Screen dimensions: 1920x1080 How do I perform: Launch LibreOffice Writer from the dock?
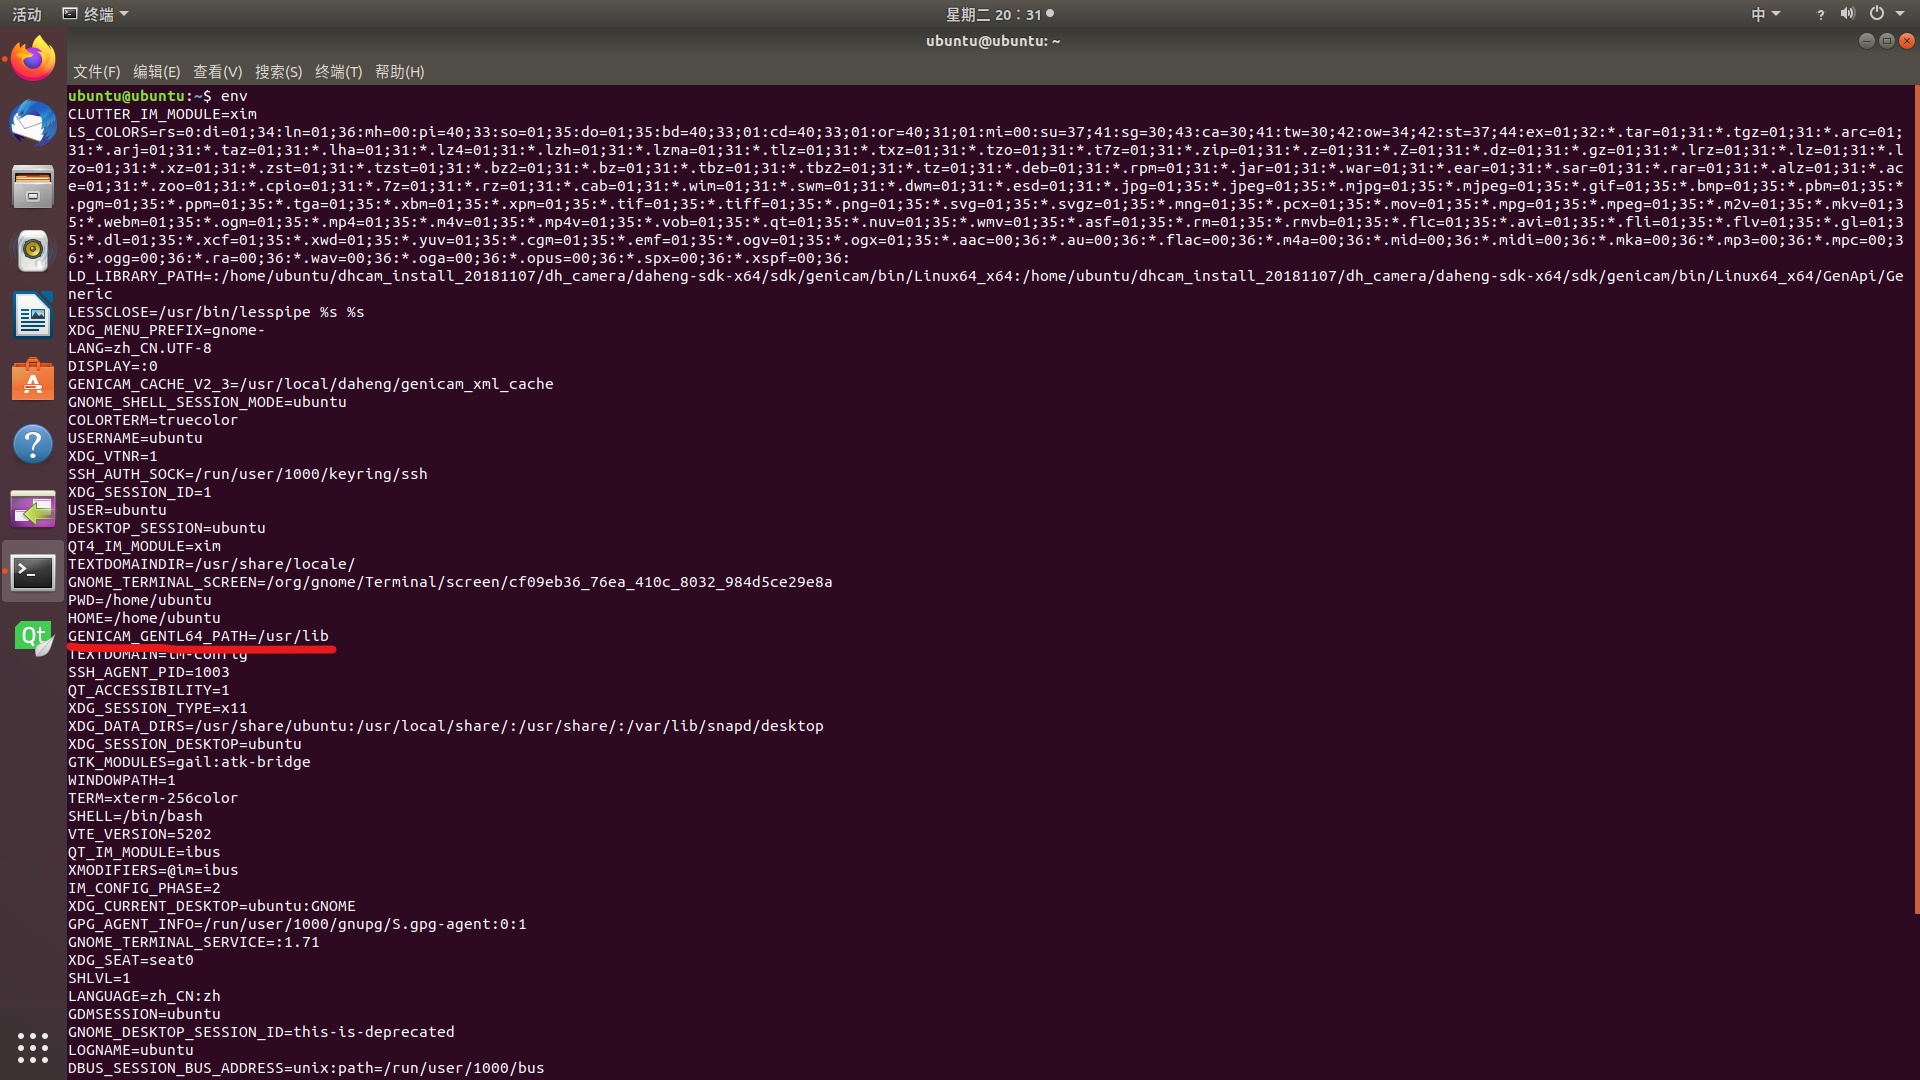point(33,315)
